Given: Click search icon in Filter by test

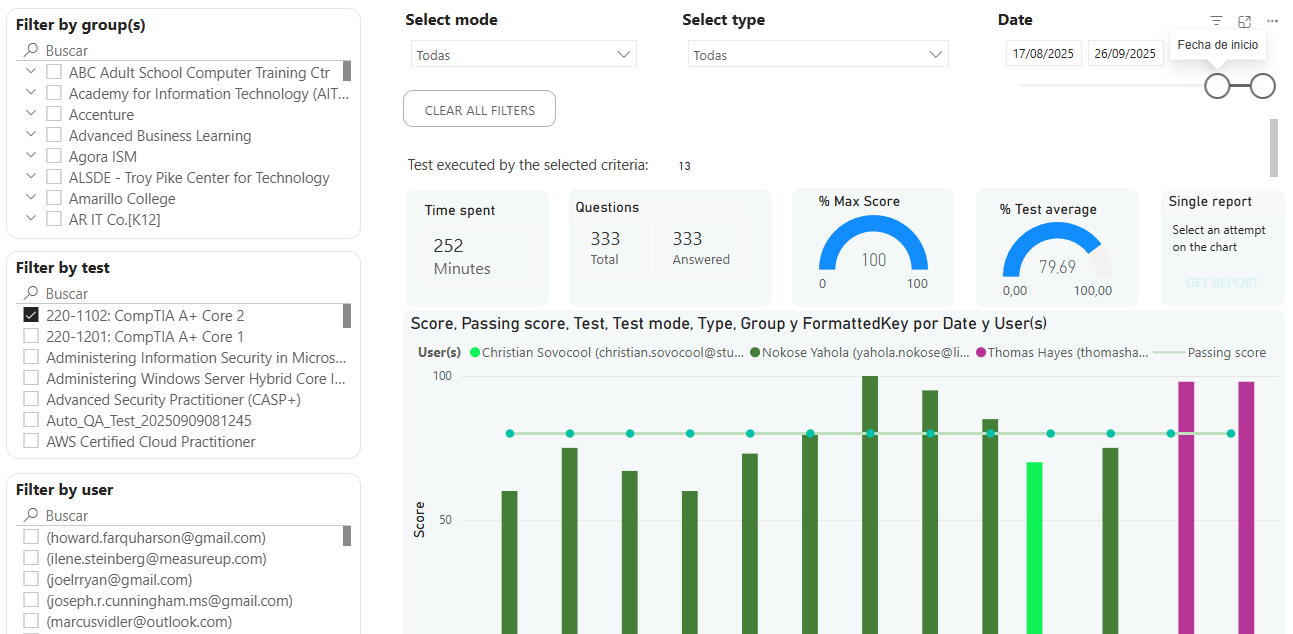Looking at the screenshot, I should (32, 294).
